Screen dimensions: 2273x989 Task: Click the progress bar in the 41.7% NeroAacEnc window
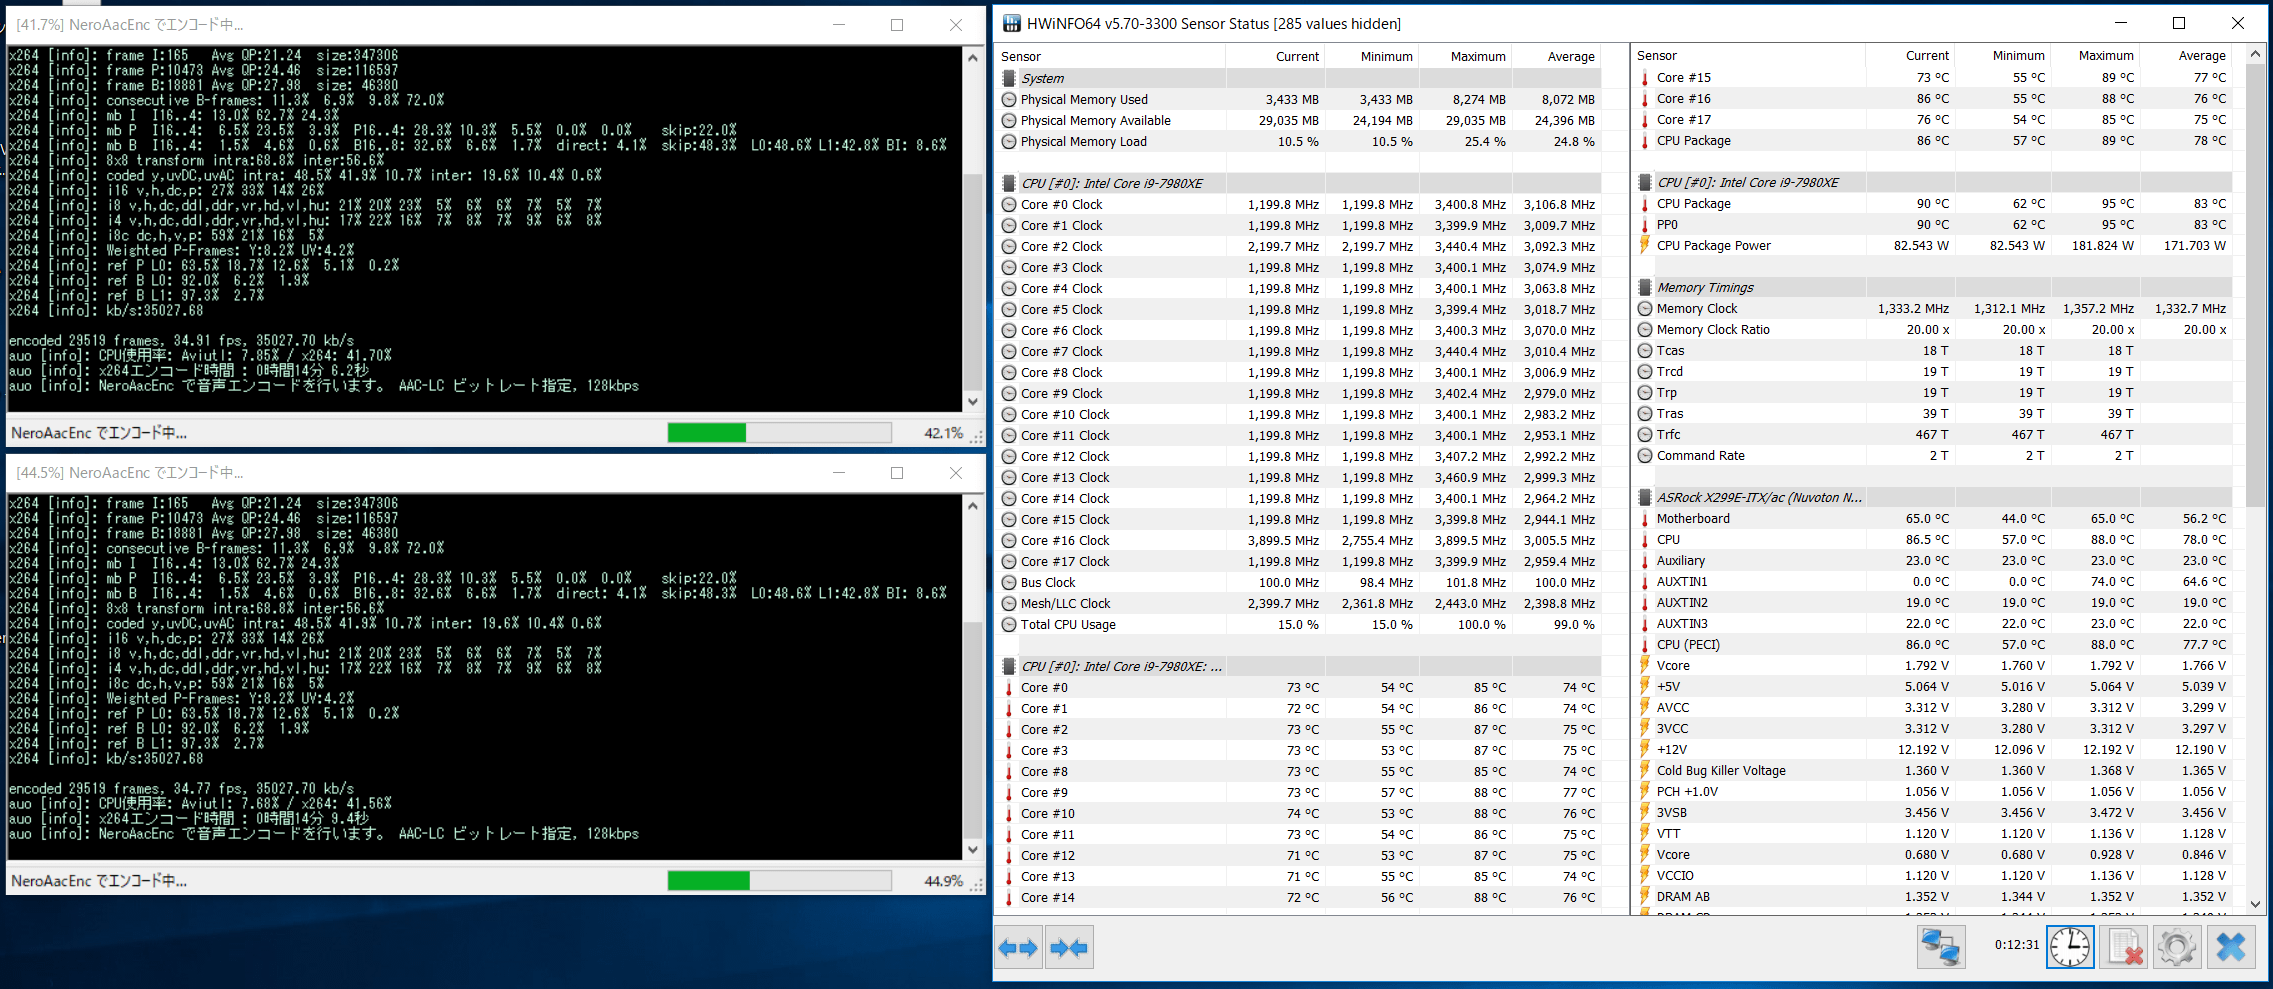click(779, 432)
